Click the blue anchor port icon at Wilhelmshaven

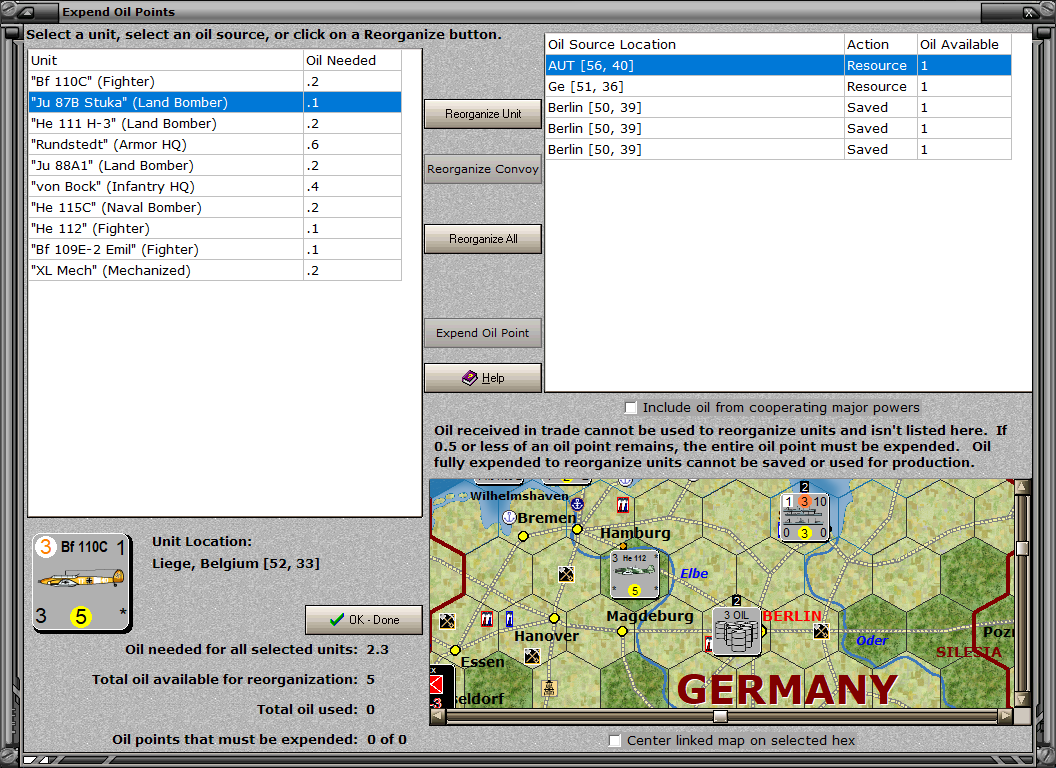[x=577, y=504]
